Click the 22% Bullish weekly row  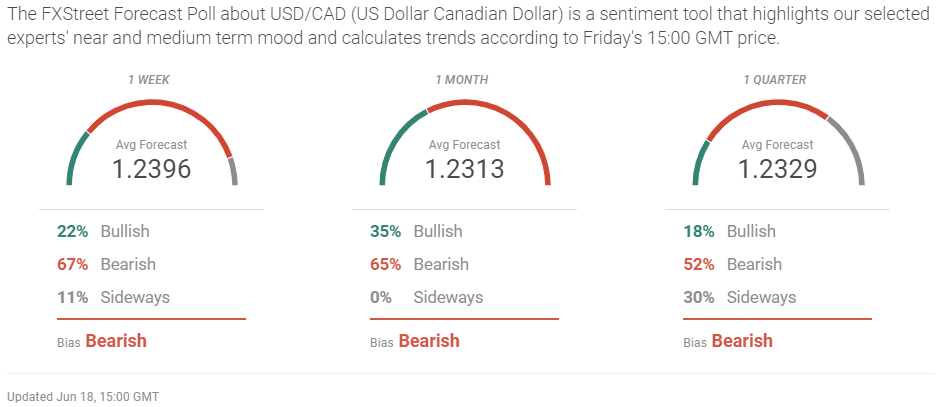click(x=104, y=231)
